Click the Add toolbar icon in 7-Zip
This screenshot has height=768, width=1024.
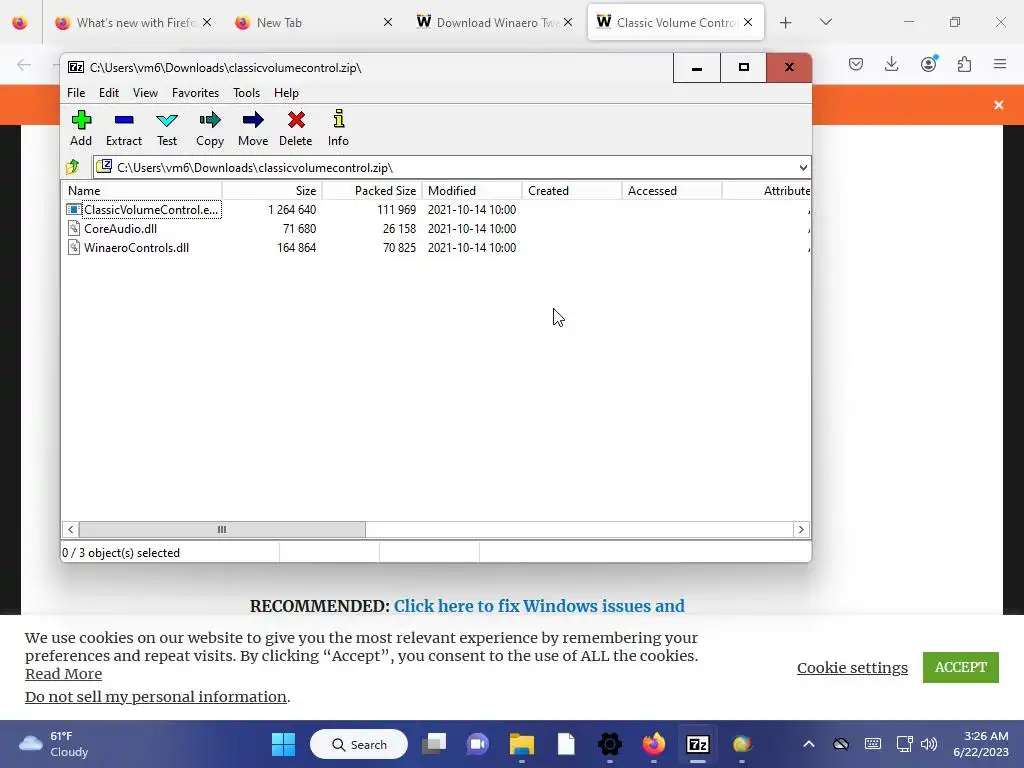[x=81, y=128]
